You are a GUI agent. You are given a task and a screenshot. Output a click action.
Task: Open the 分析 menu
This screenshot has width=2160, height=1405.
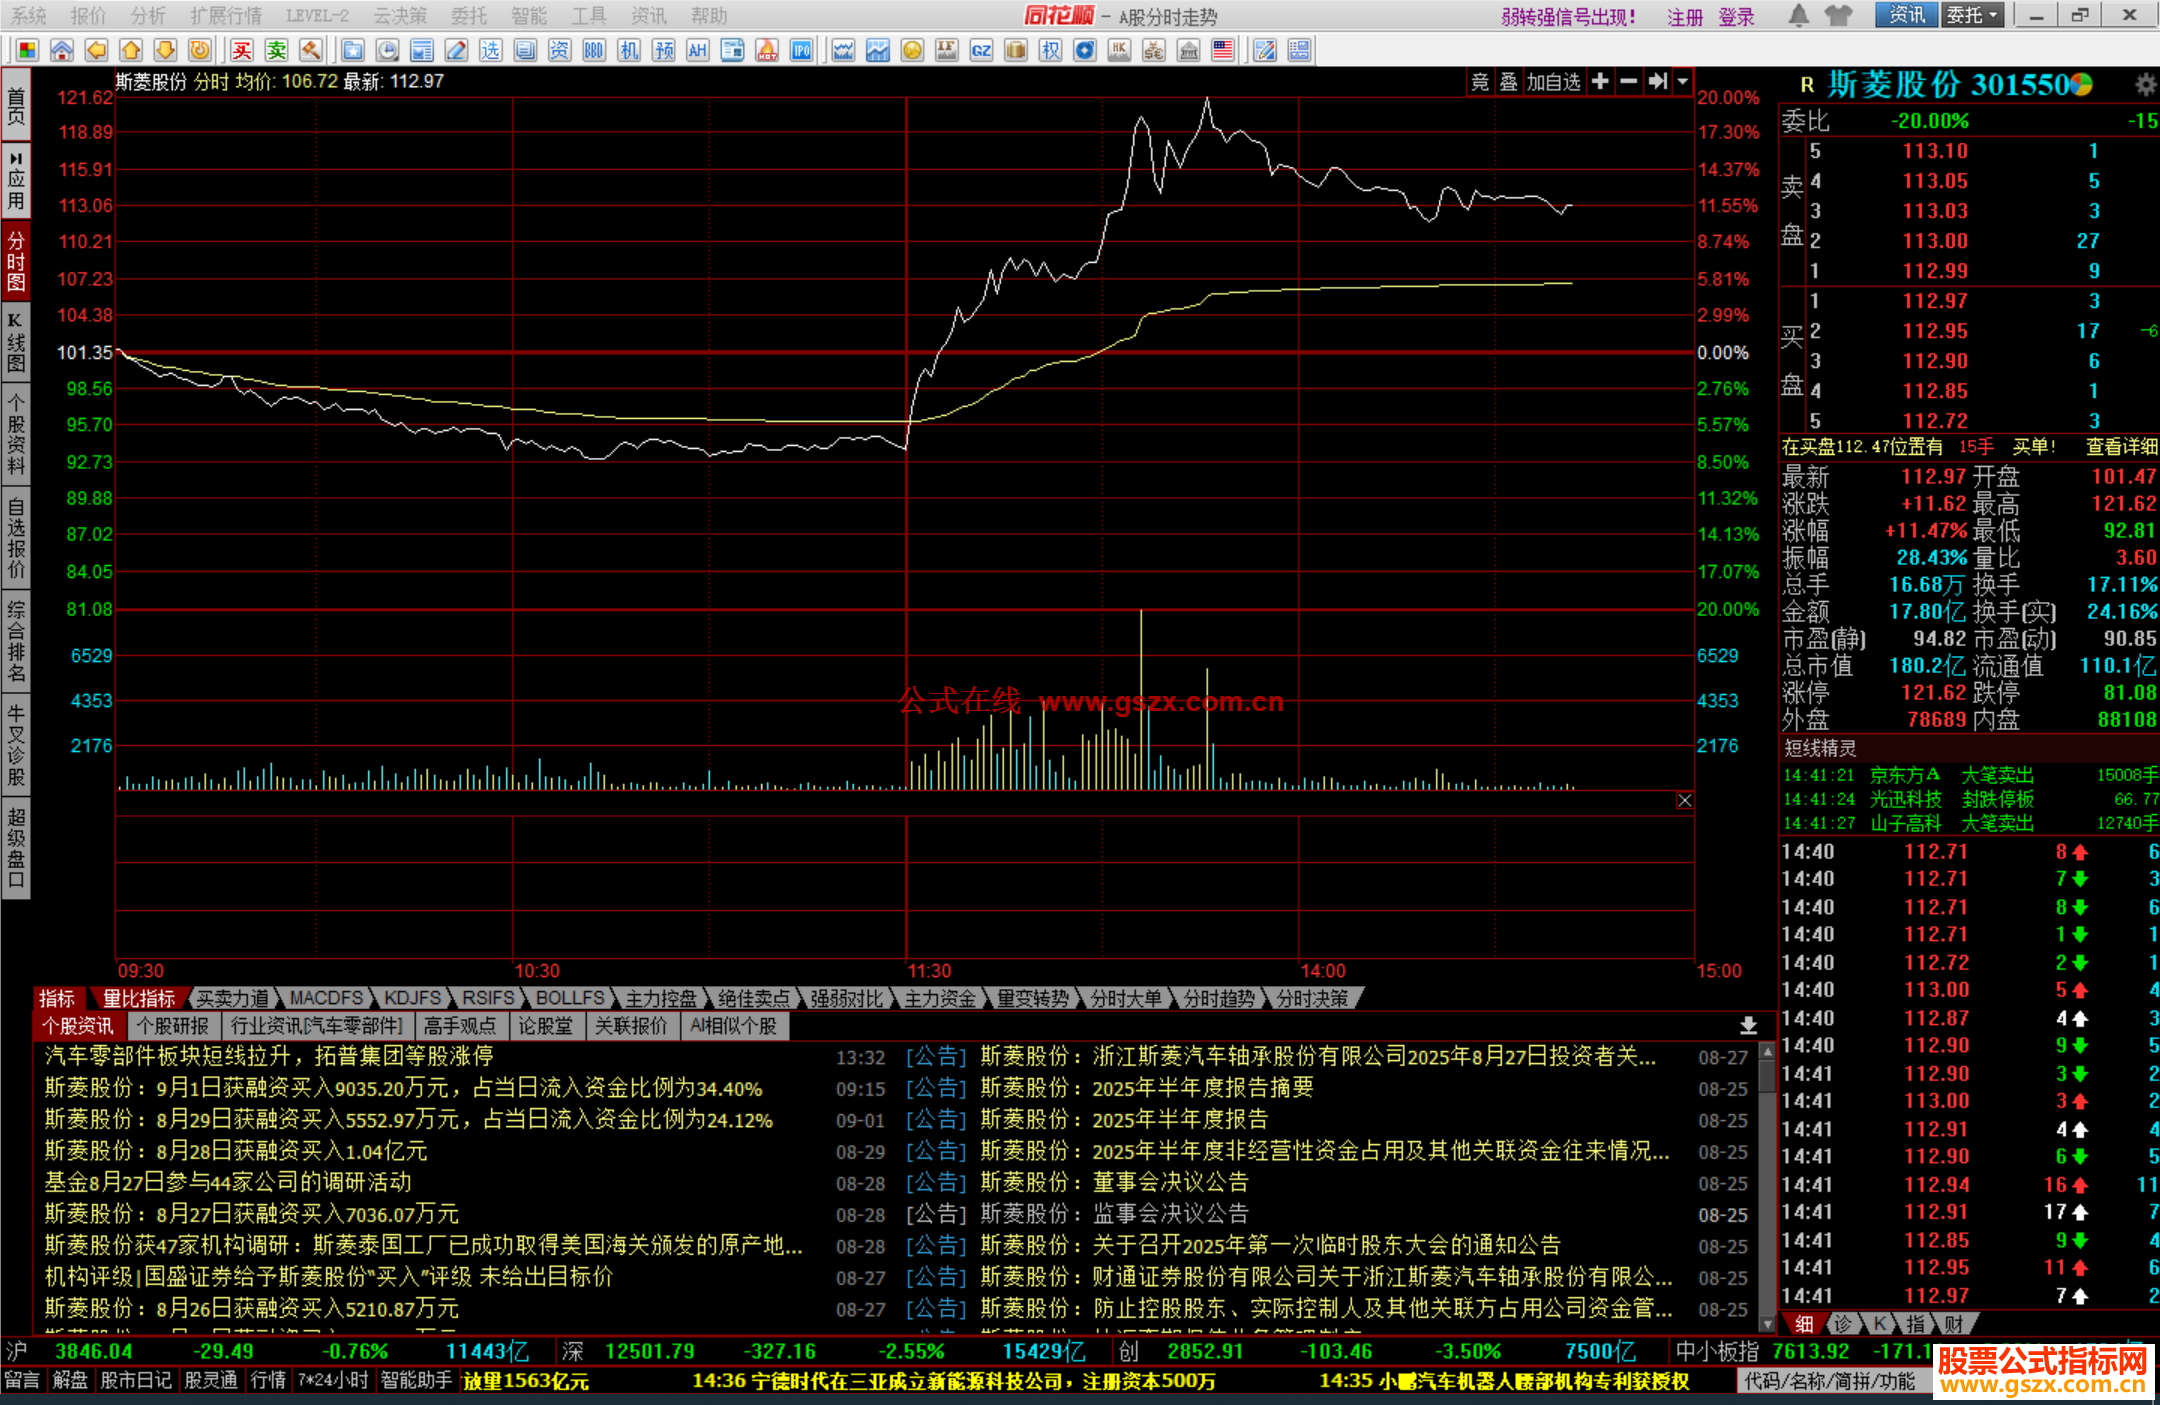[x=148, y=16]
